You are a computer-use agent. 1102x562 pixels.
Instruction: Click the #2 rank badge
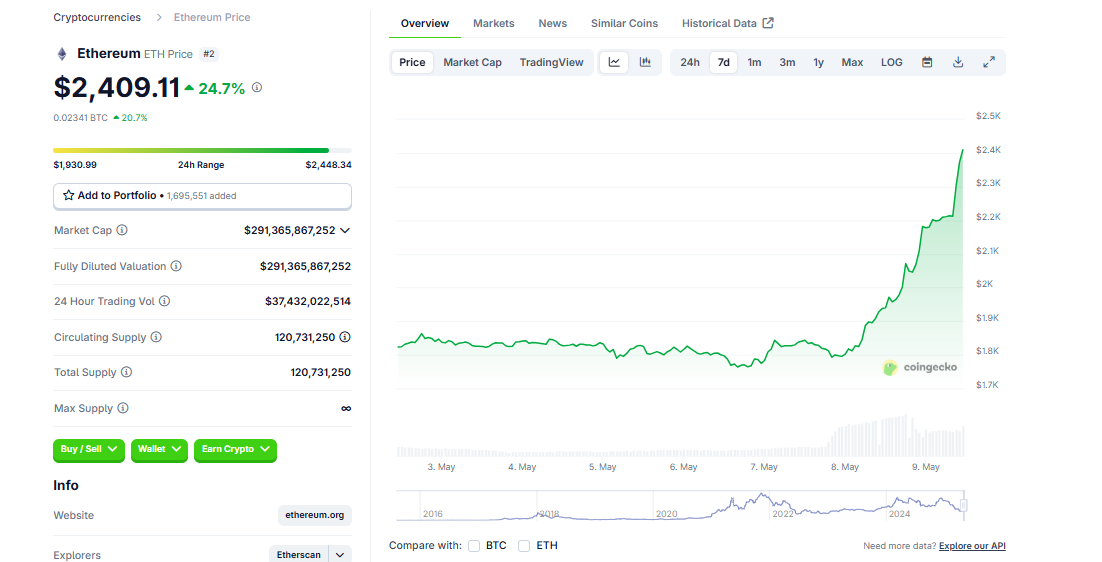[x=209, y=54]
